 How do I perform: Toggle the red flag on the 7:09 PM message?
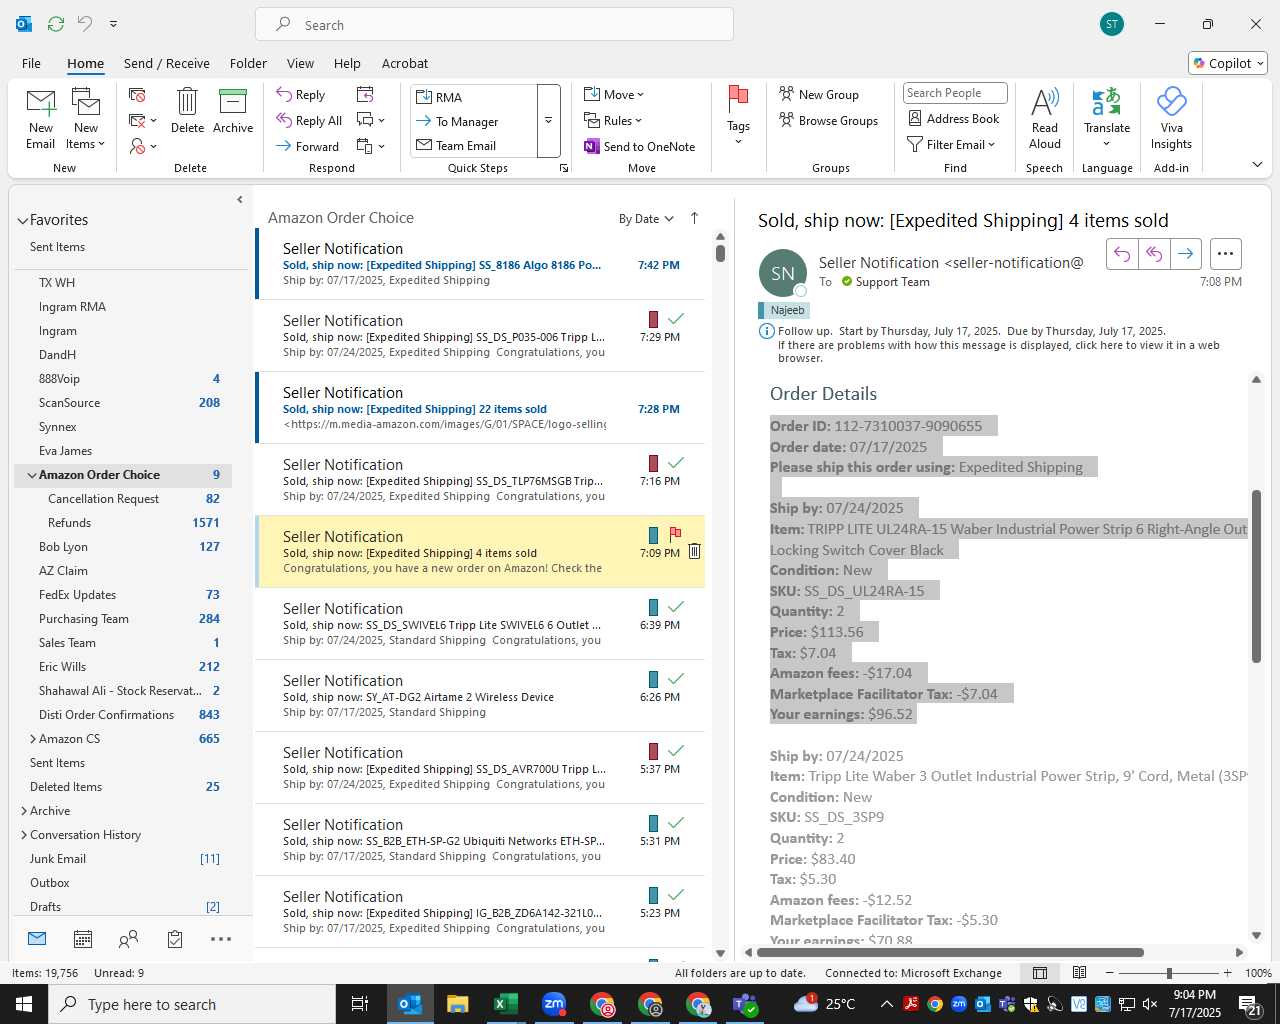point(675,534)
